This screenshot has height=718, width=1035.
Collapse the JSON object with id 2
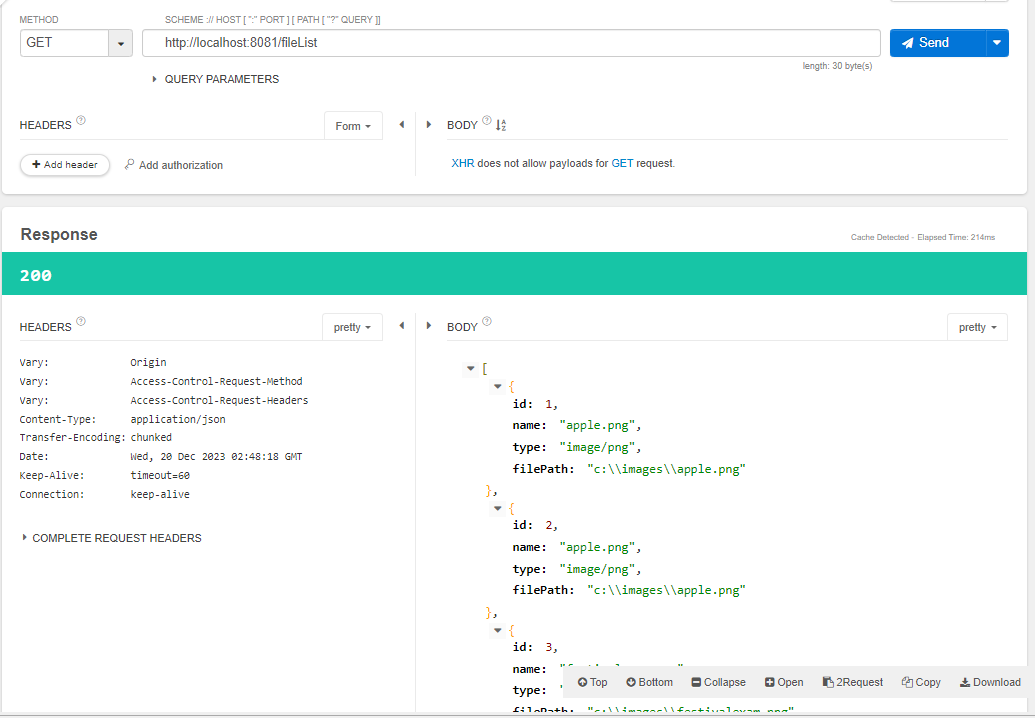(x=498, y=508)
